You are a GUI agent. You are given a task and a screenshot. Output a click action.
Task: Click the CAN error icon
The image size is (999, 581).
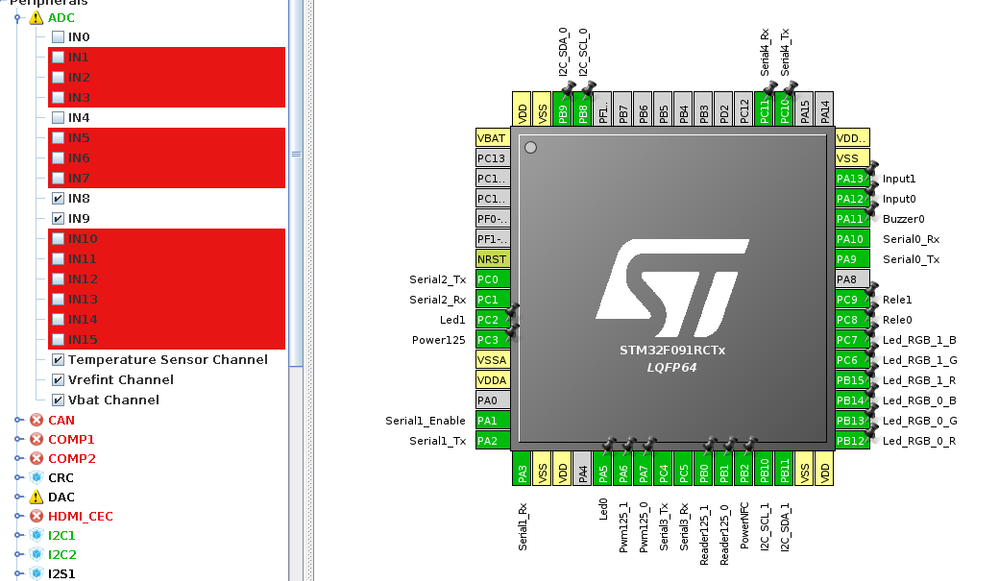click(x=36, y=420)
